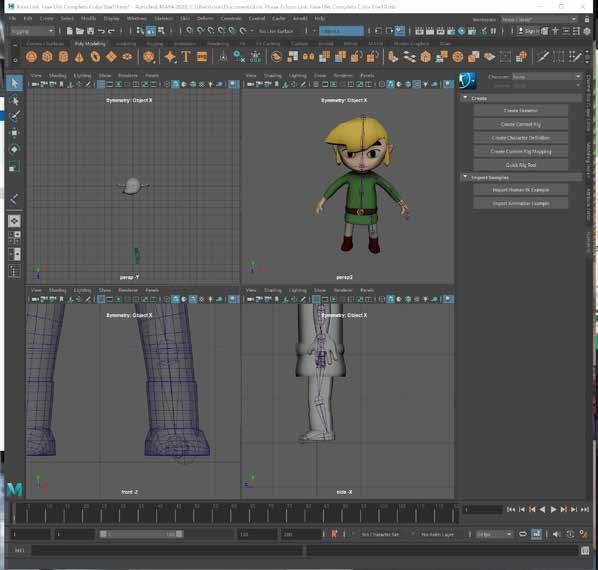The width and height of the screenshot is (598, 570).
Task: Open the menu set dropdown
Action: point(32,31)
